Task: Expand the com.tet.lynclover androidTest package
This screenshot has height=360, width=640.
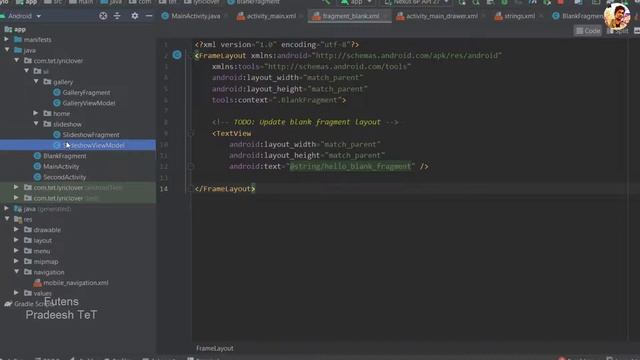Action: [16, 187]
